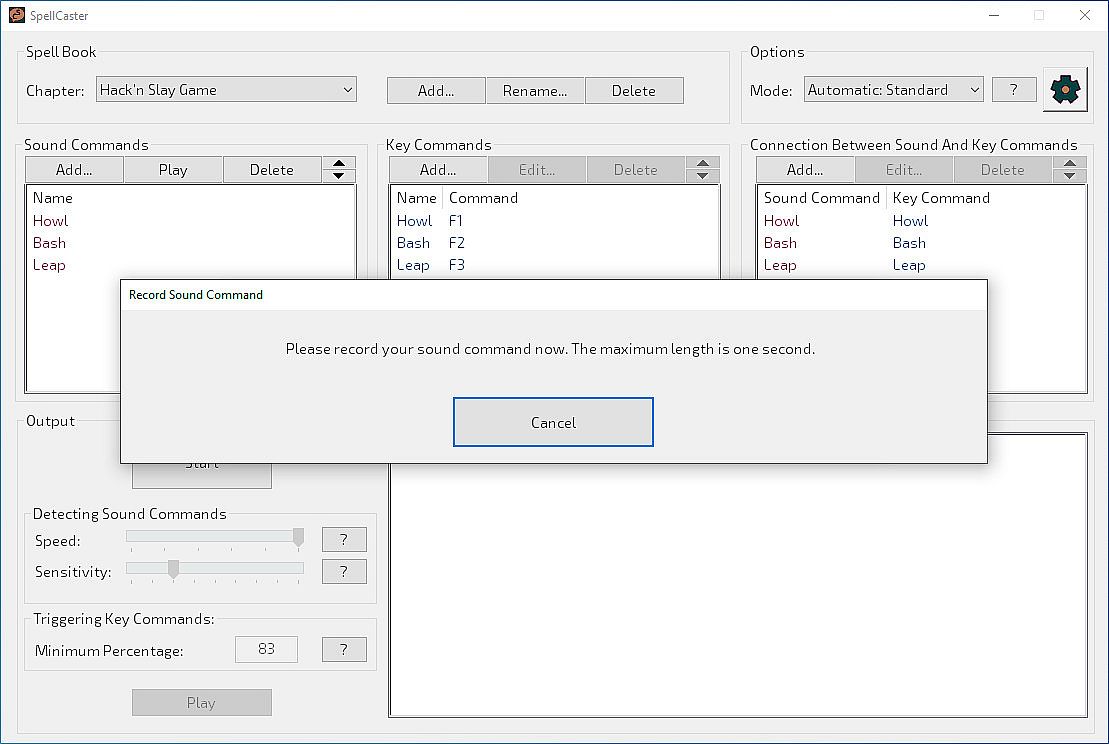Move sound command up with arrow

click(340, 164)
